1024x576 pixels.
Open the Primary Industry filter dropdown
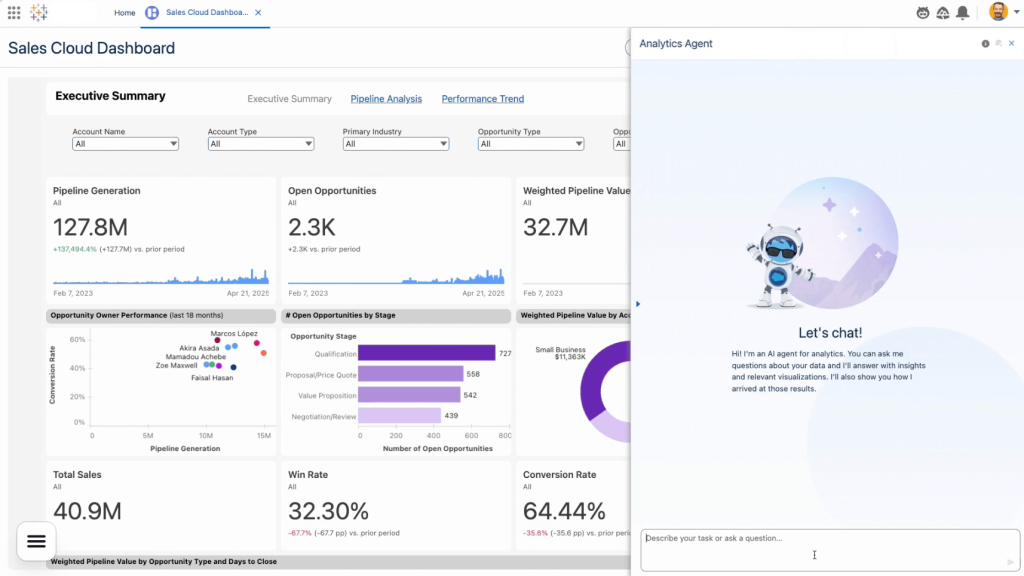(395, 143)
